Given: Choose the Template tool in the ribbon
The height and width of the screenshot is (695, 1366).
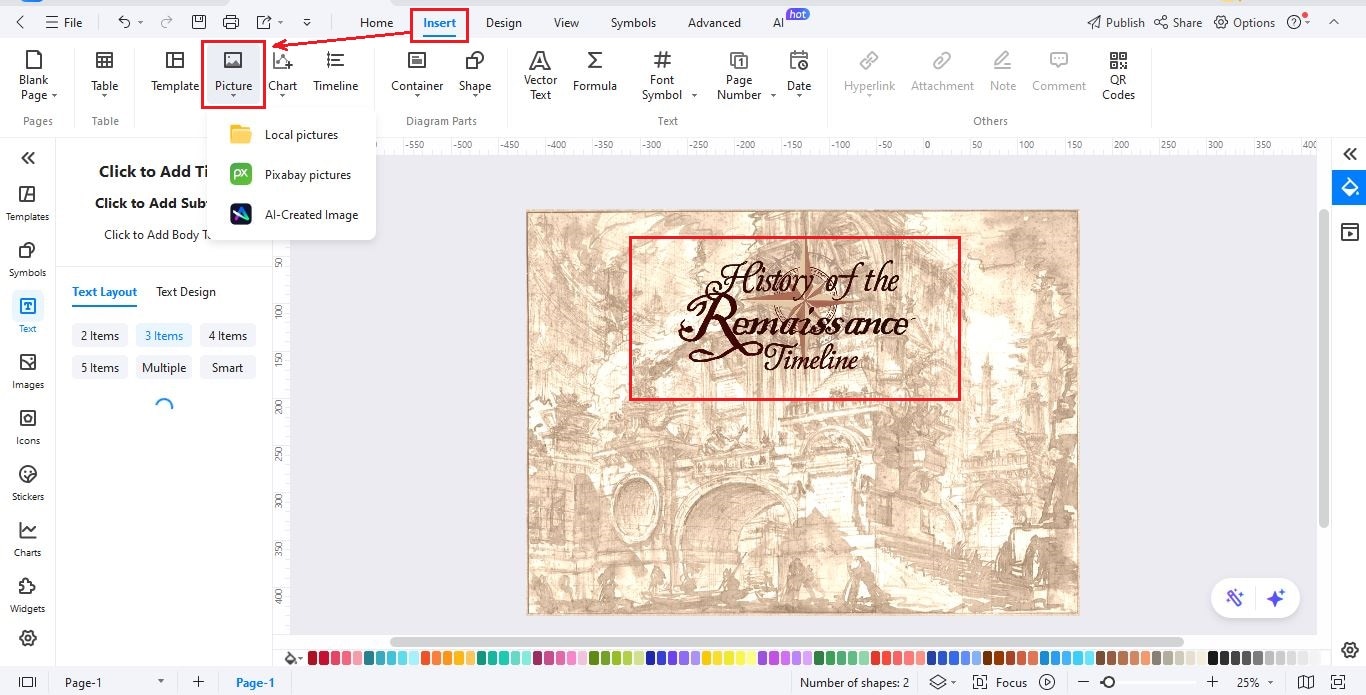Looking at the screenshot, I should [175, 73].
